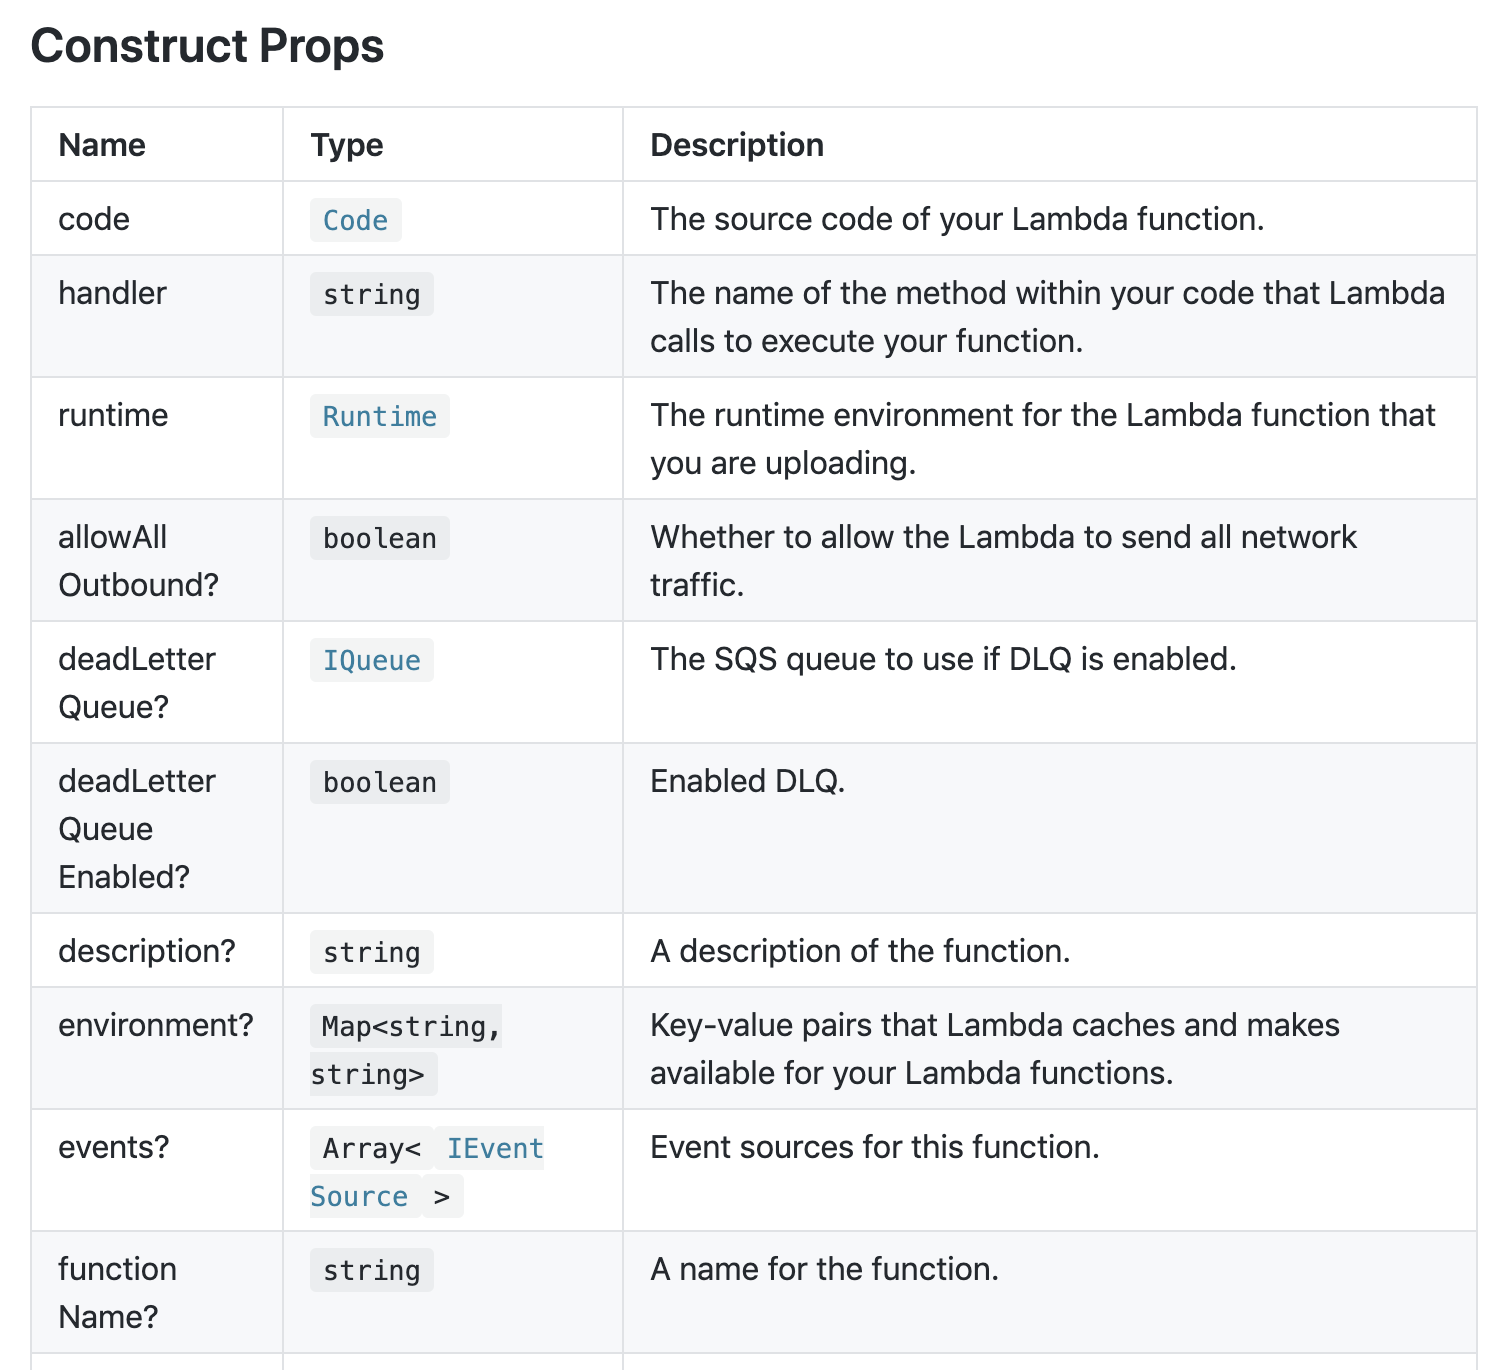The image size is (1498, 1370).
Task: Click the 'Enabled DLQ.' description text
Action: (747, 781)
